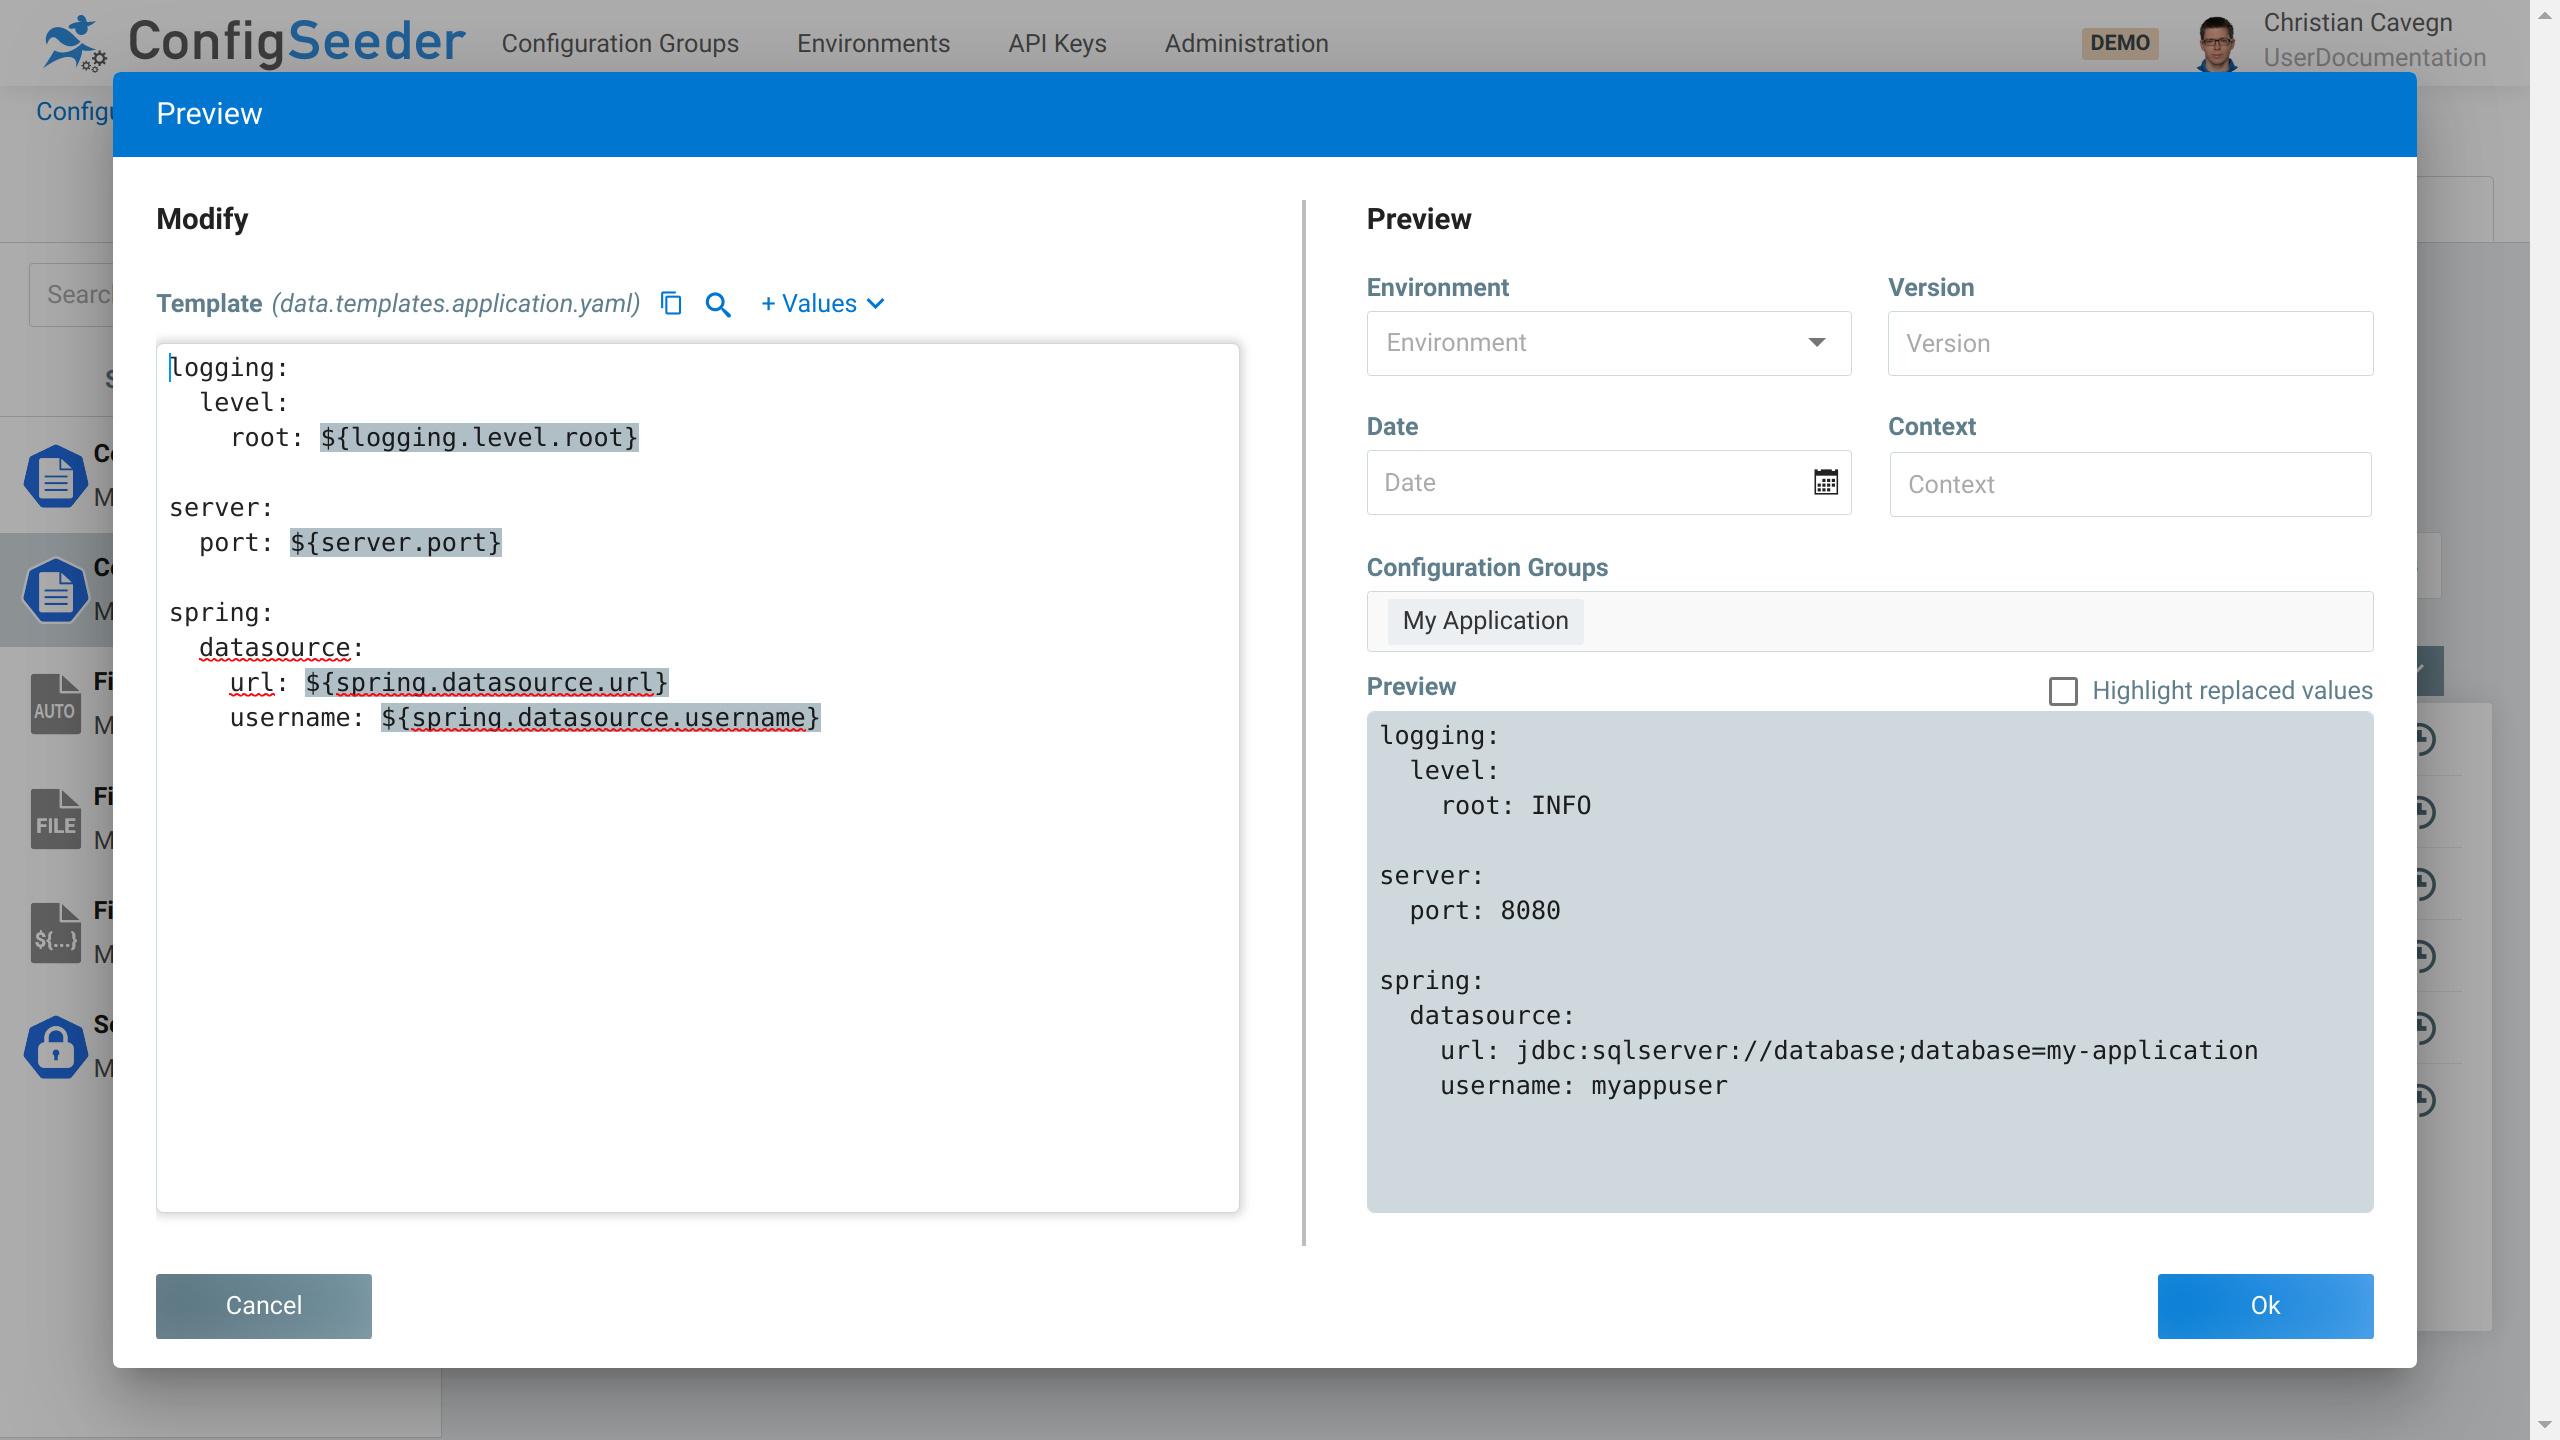Select the FILE file entry in the sidebar

point(55,819)
